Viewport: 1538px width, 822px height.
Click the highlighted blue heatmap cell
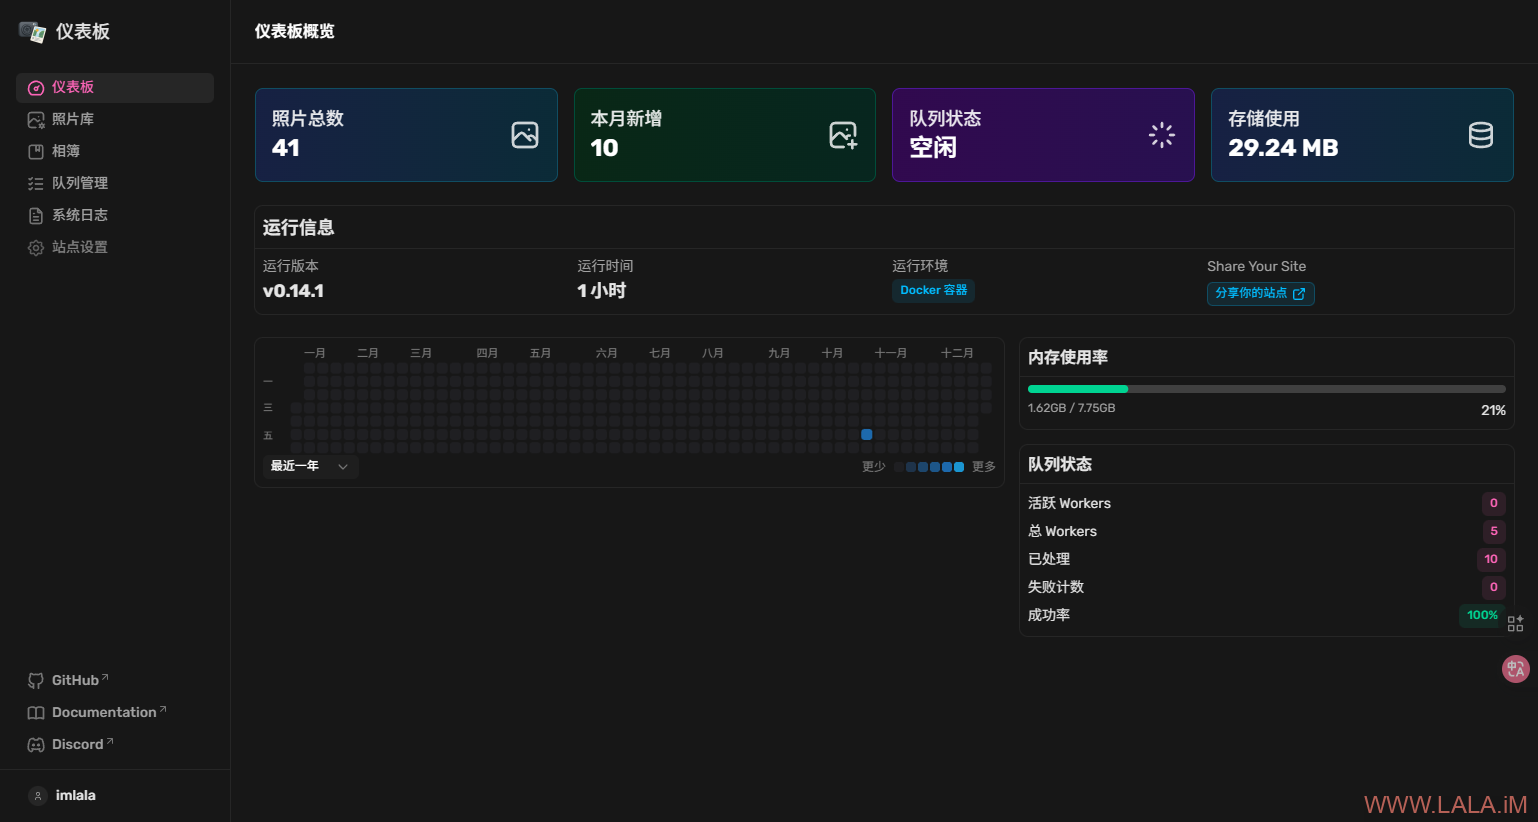pos(867,434)
